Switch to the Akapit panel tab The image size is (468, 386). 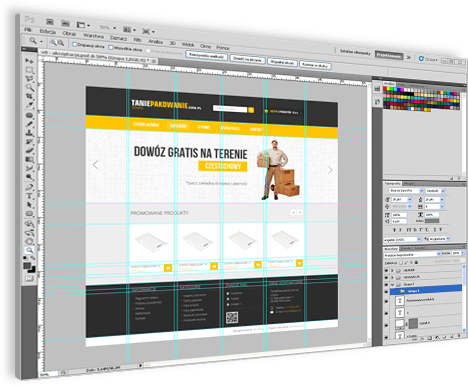point(409,184)
